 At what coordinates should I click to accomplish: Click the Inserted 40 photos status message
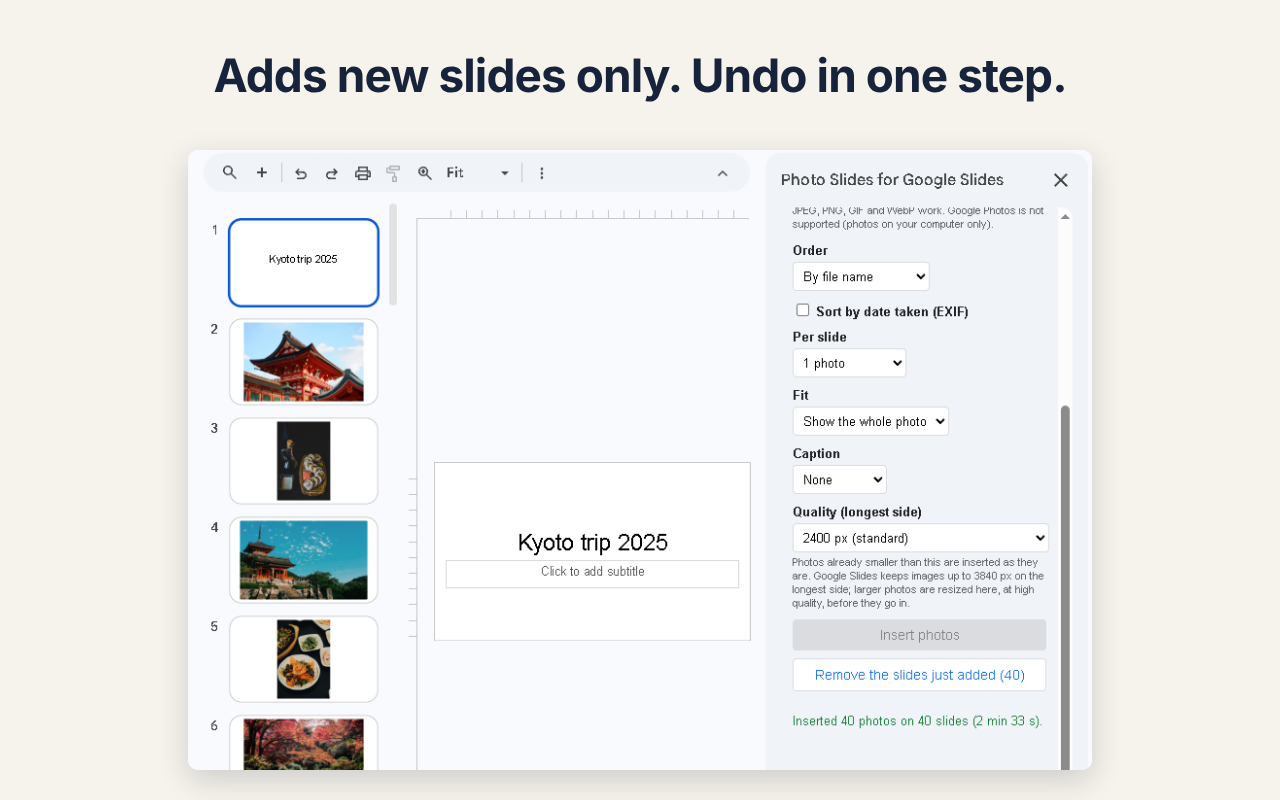coord(917,721)
